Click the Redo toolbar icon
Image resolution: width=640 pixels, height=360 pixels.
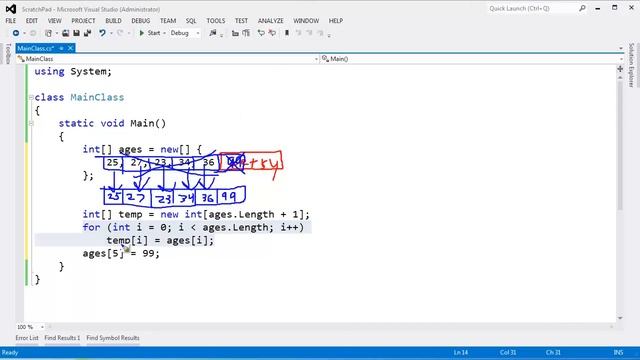120,33
